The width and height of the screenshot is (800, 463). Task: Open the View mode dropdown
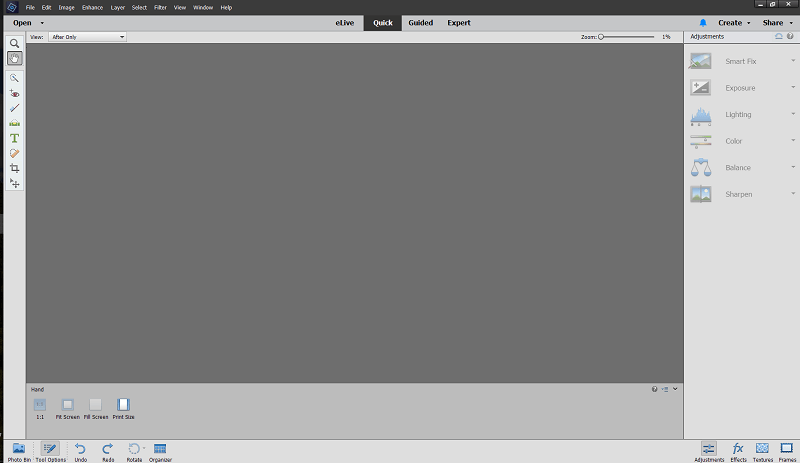pyautogui.click(x=87, y=37)
